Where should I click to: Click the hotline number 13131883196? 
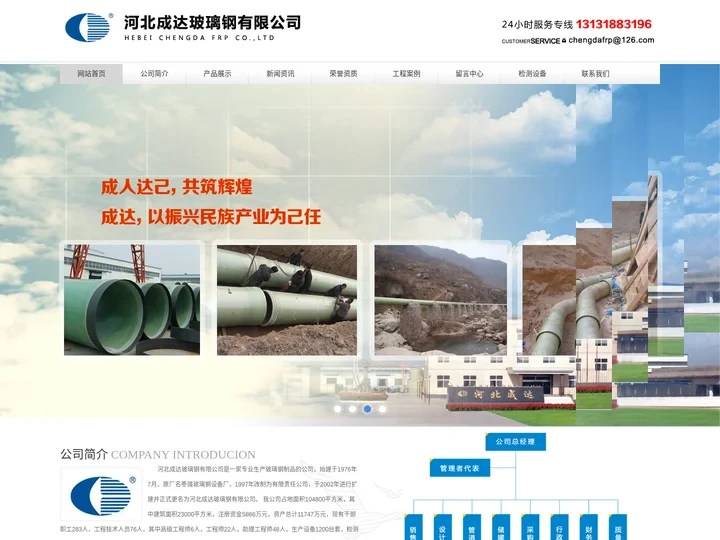(613, 24)
